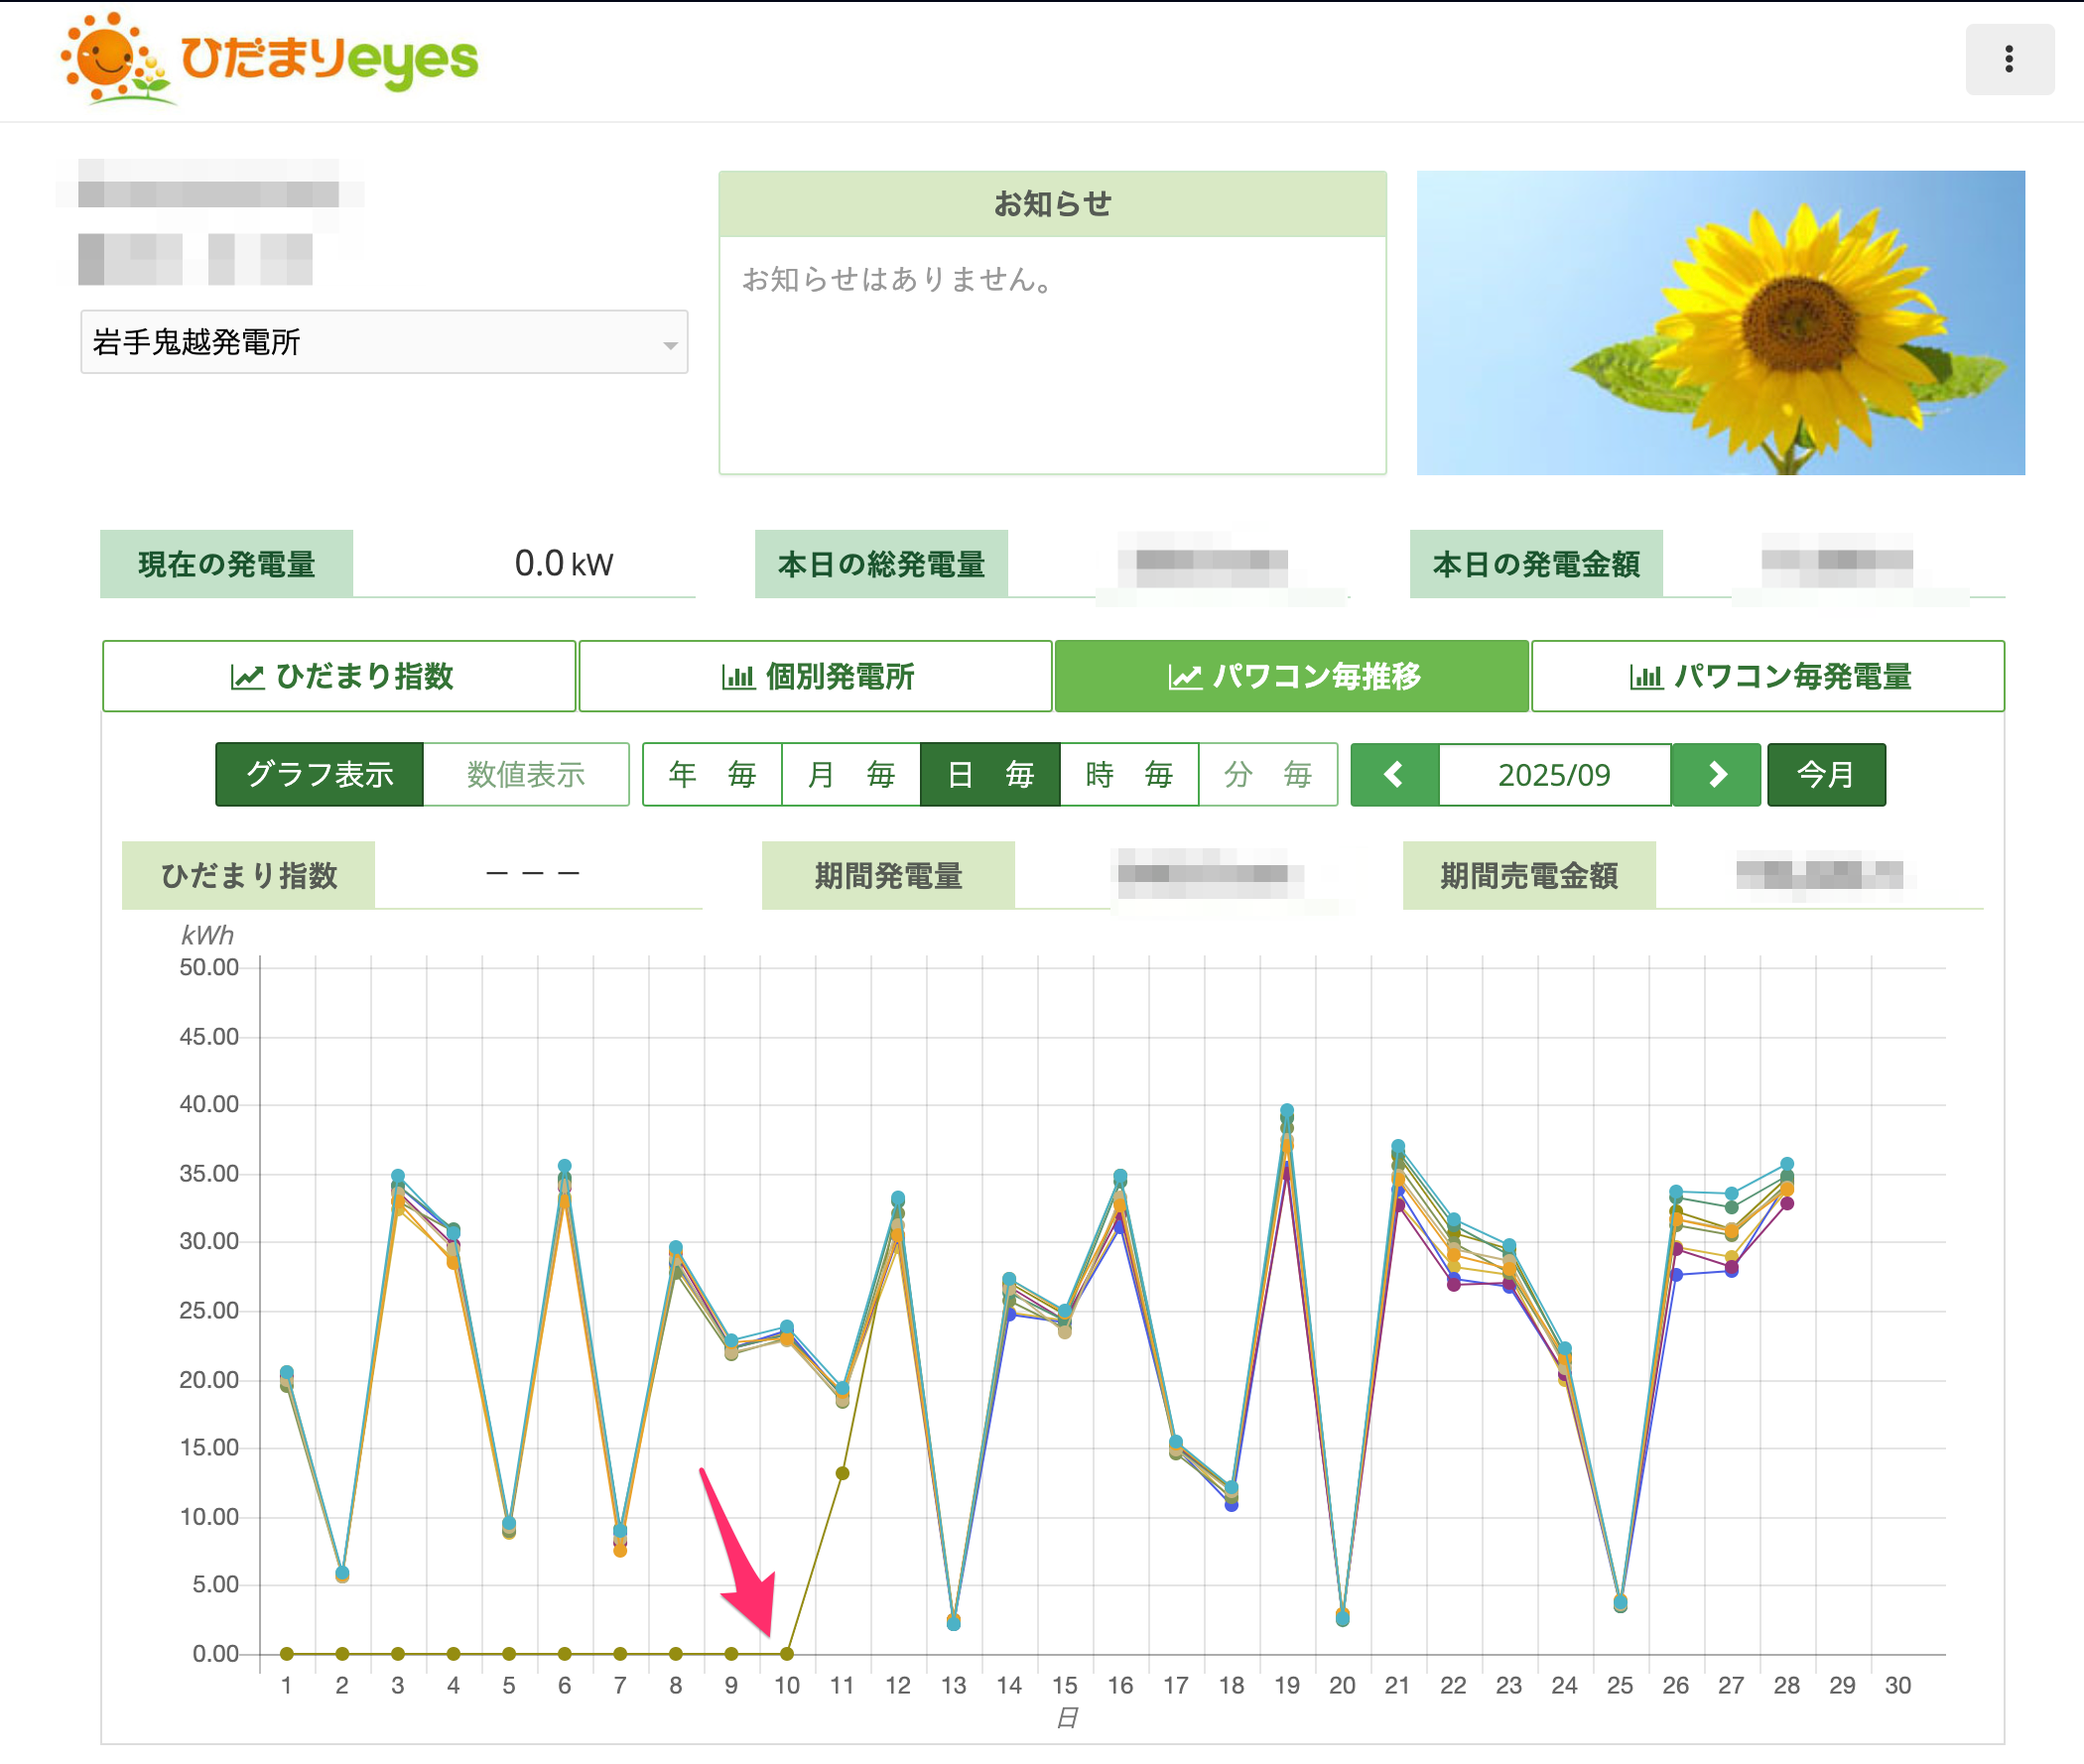2084x1764 pixels.
Task: Click bar chart icon on 個別発電所 tab
Action: pyautogui.click(x=738, y=677)
